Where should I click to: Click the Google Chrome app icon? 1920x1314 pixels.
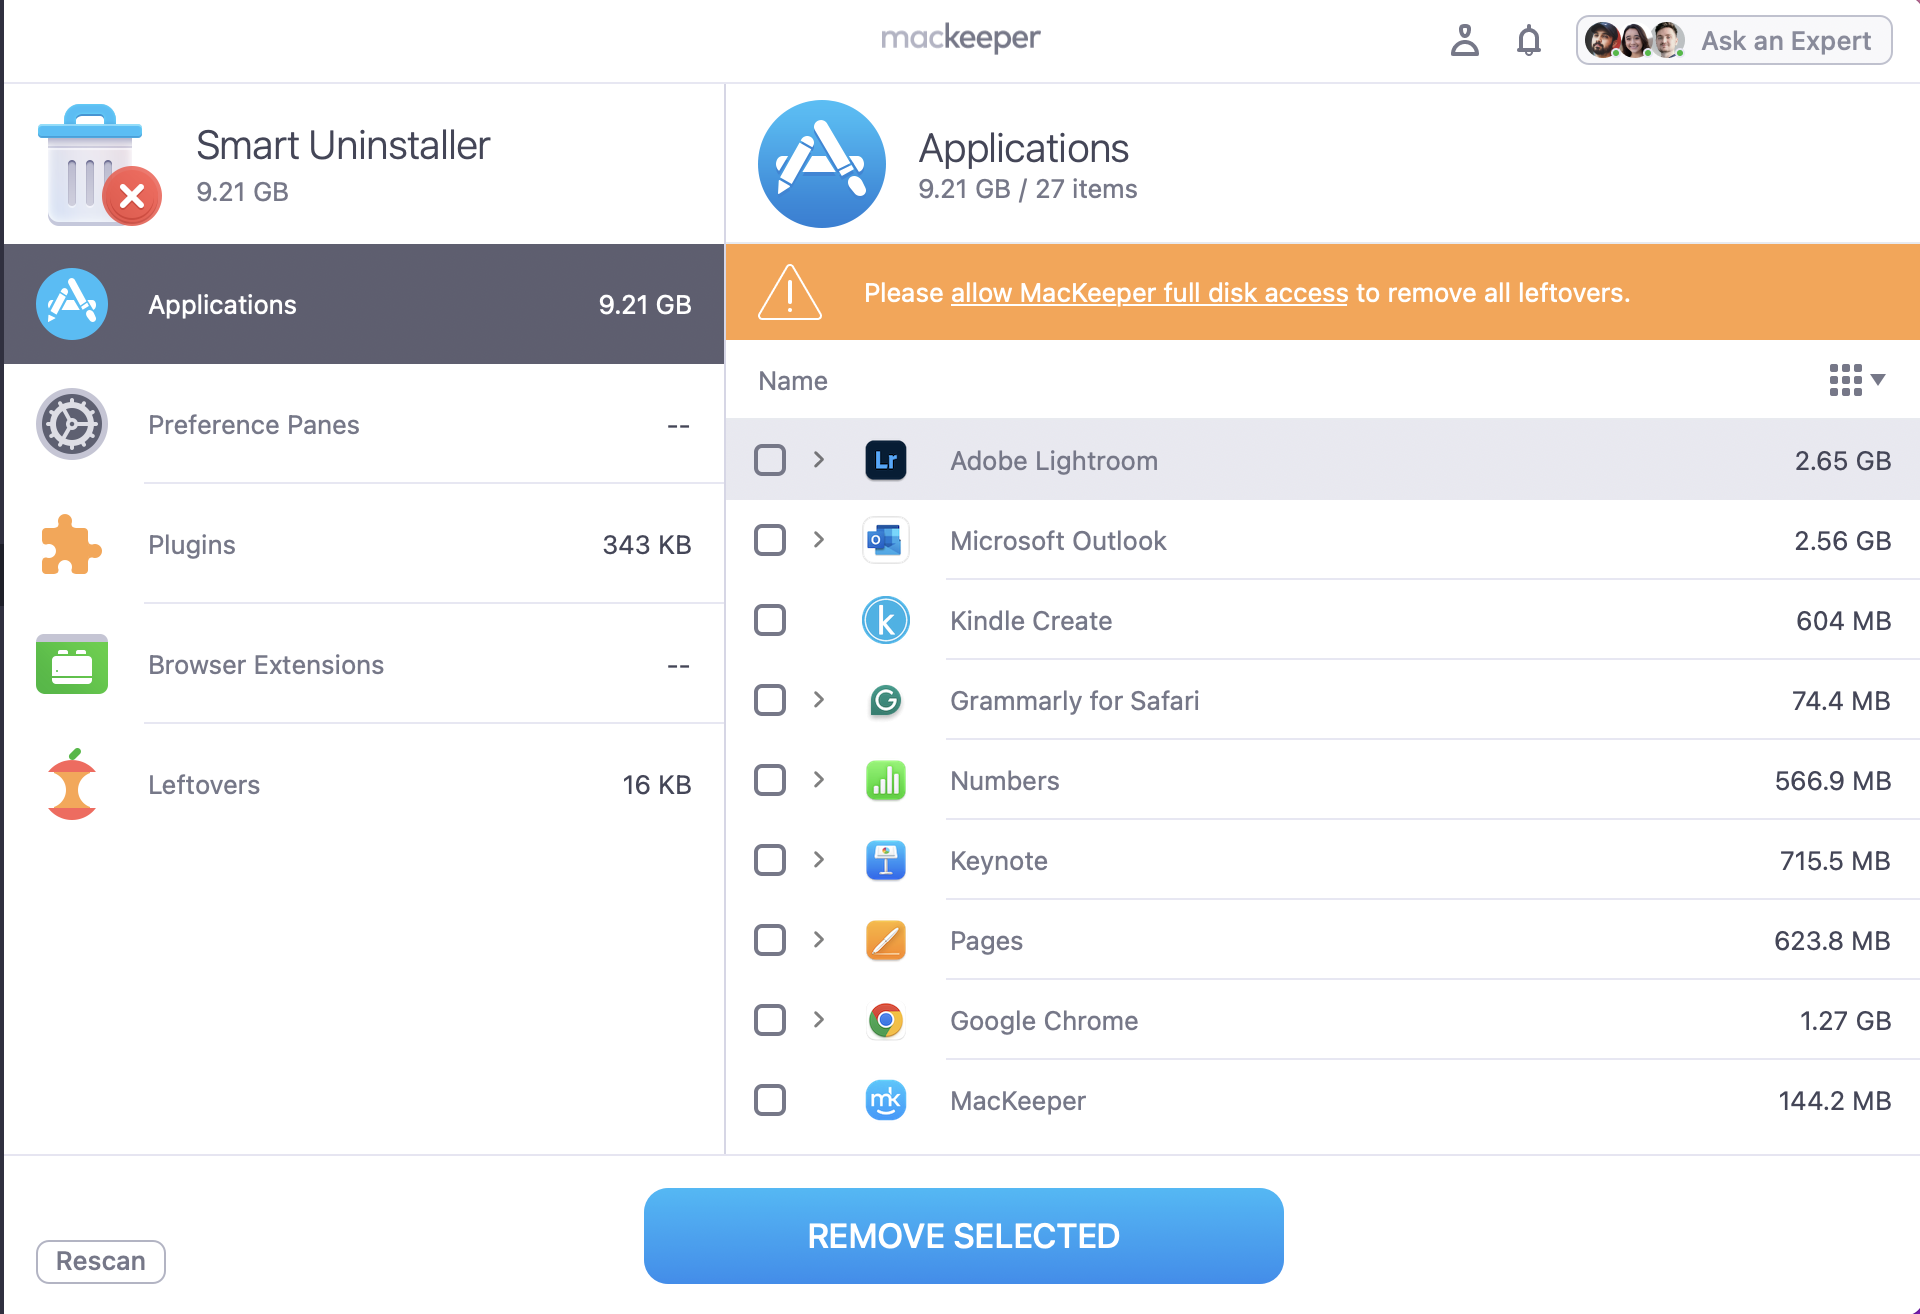[x=885, y=1020]
